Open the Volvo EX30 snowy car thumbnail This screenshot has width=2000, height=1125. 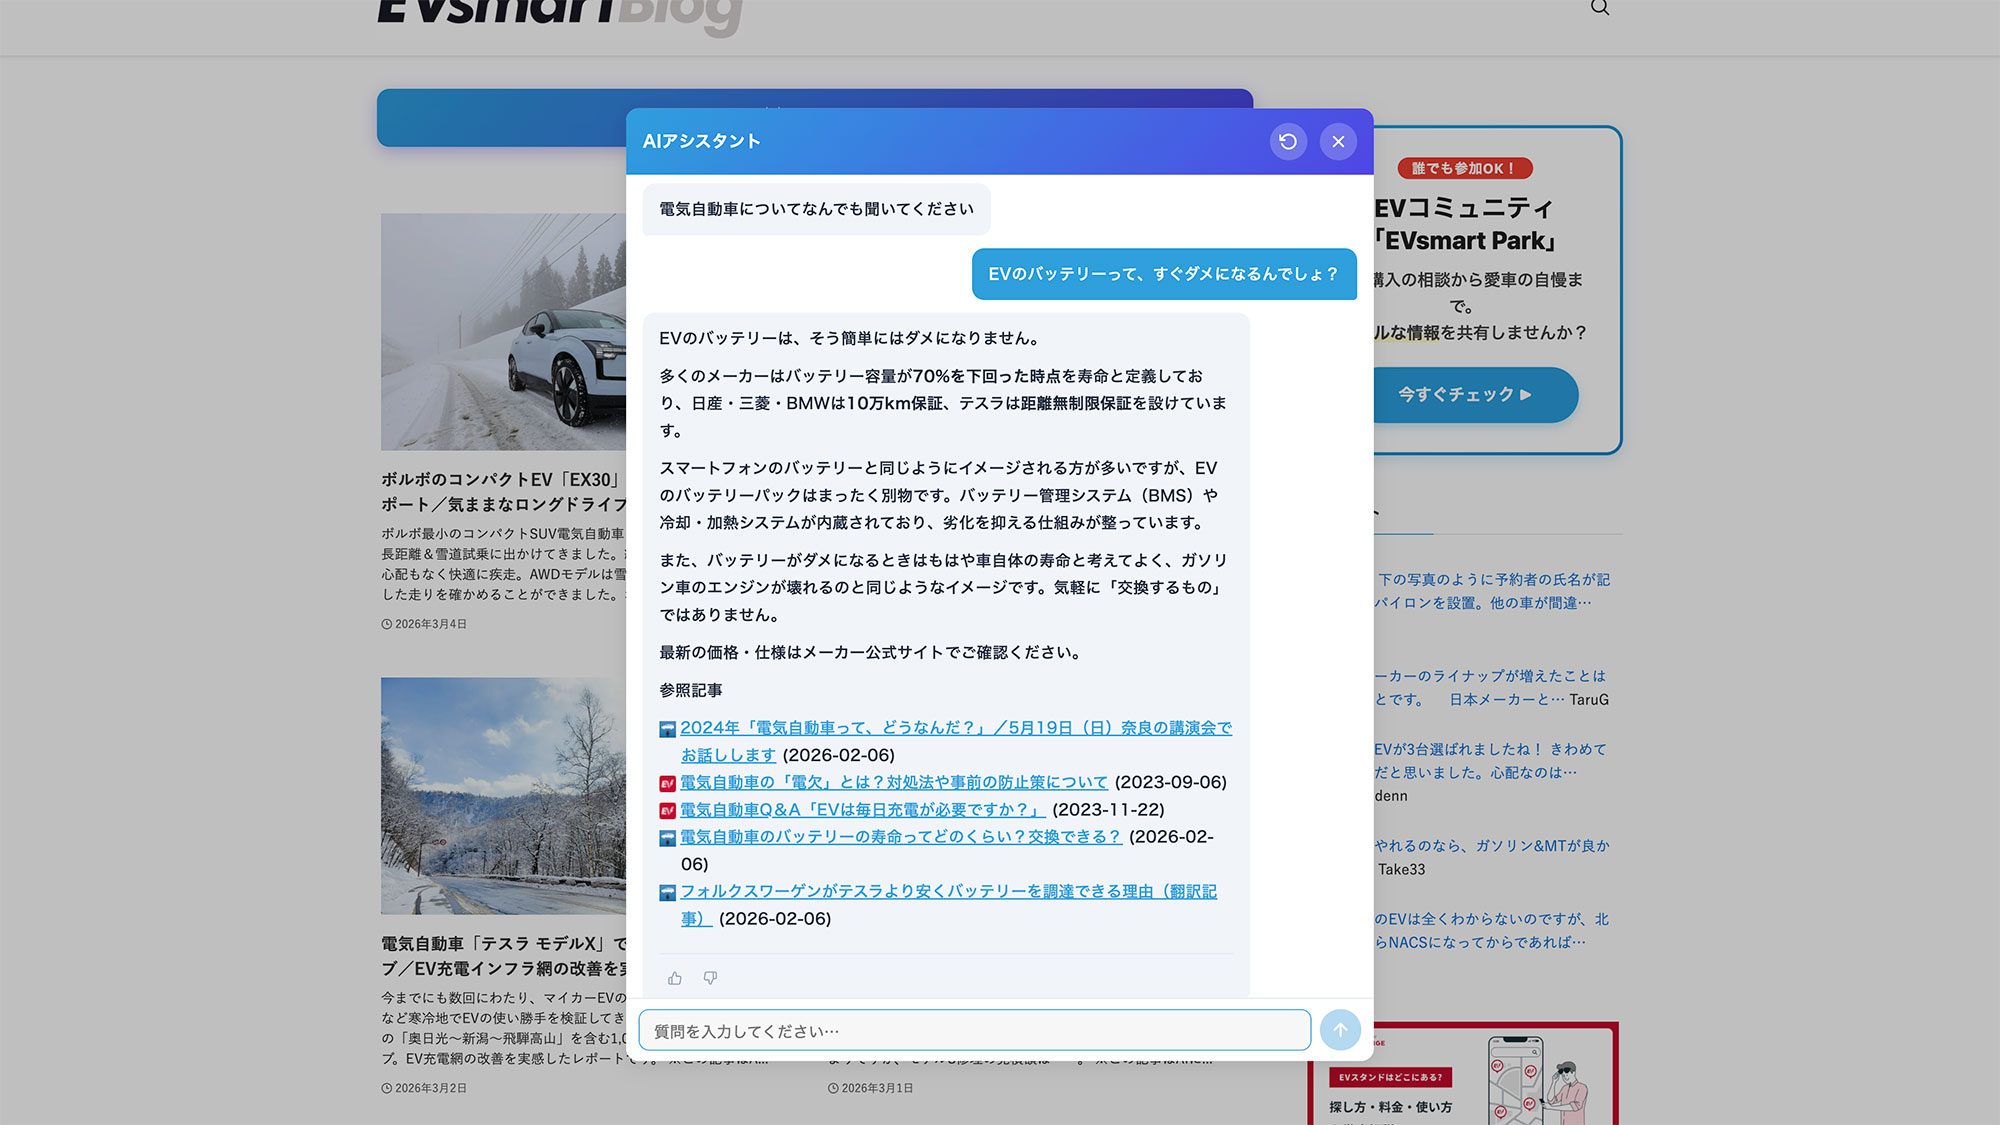503,331
